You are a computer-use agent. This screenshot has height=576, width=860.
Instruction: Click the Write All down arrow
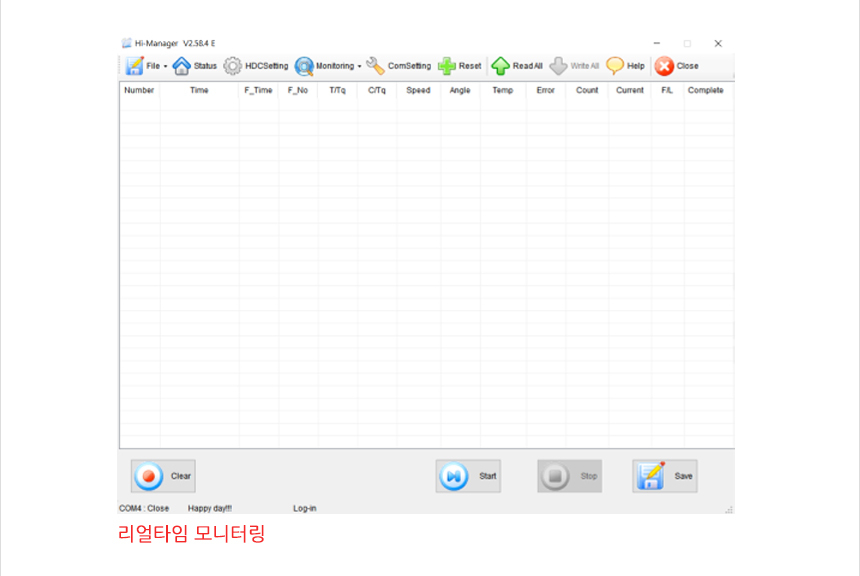coord(559,66)
